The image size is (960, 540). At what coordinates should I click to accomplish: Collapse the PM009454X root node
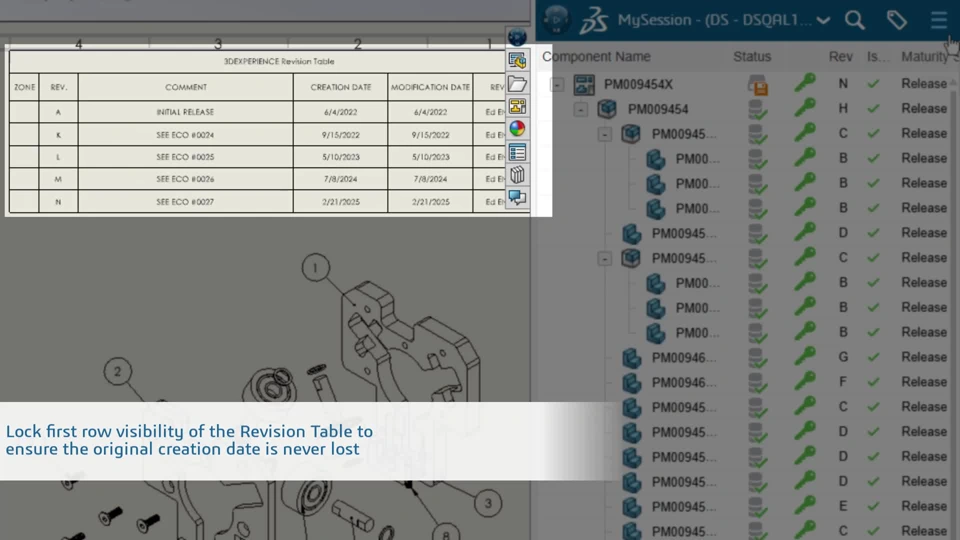557,84
